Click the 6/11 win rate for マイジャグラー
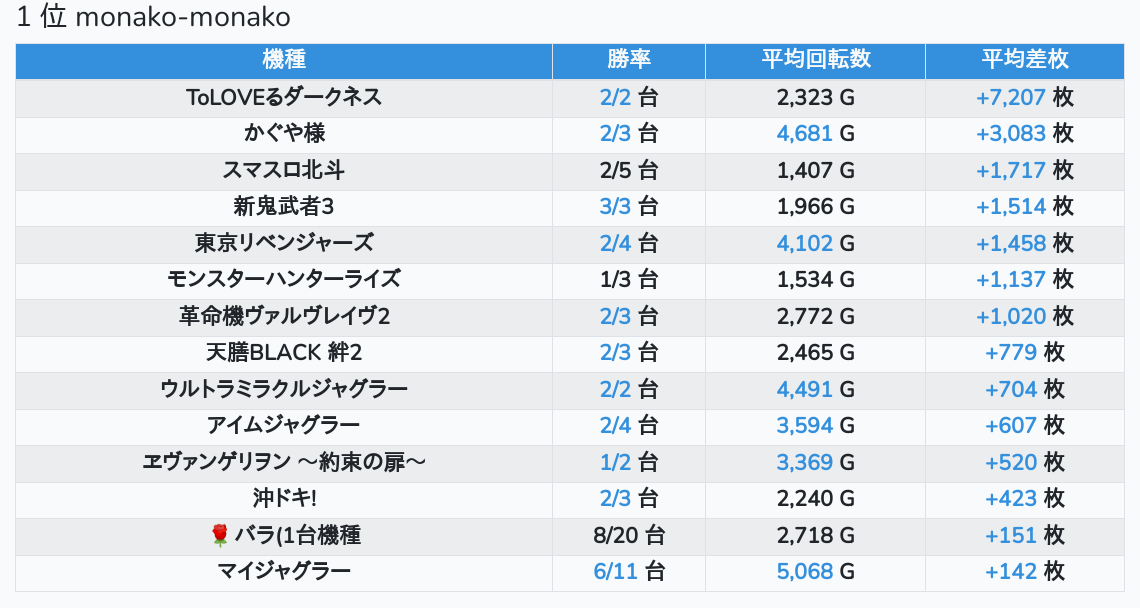Screen dimensions: 1140x608 (x=615, y=571)
